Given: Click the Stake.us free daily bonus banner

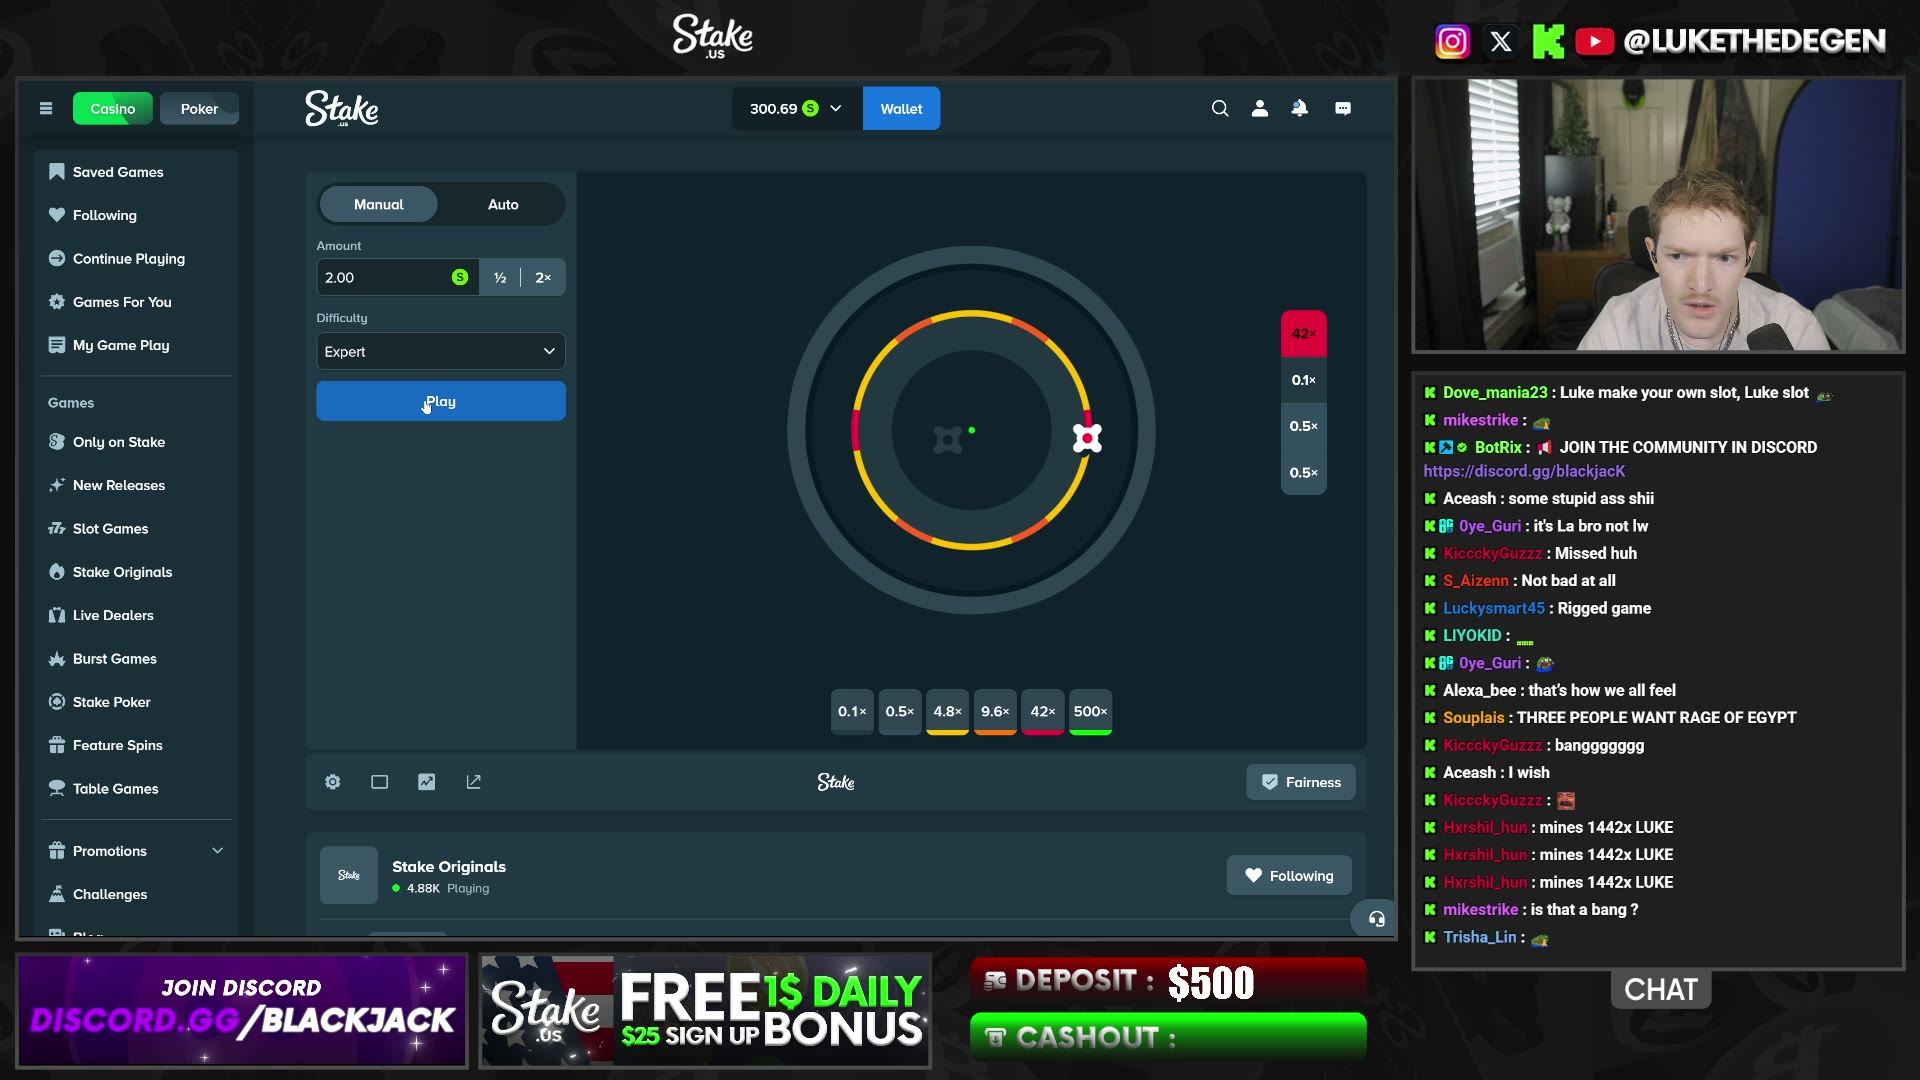Looking at the screenshot, I should [x=705, y=1011].
